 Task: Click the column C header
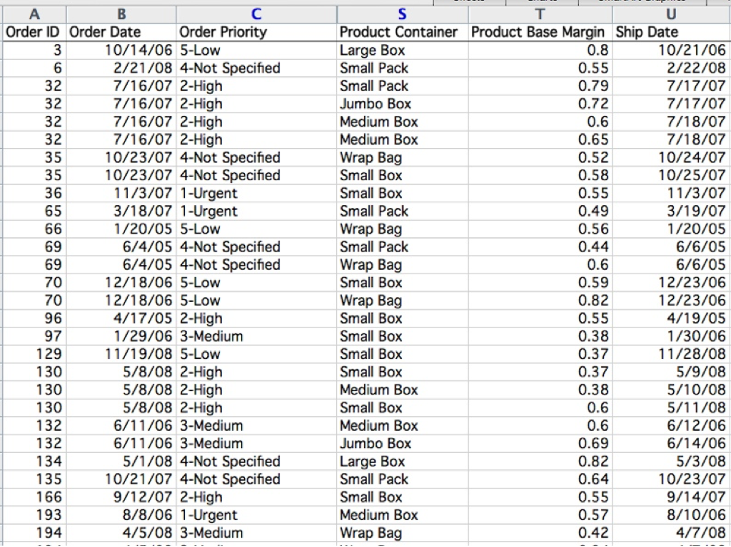pyautogui.click(x=255, y=14)
